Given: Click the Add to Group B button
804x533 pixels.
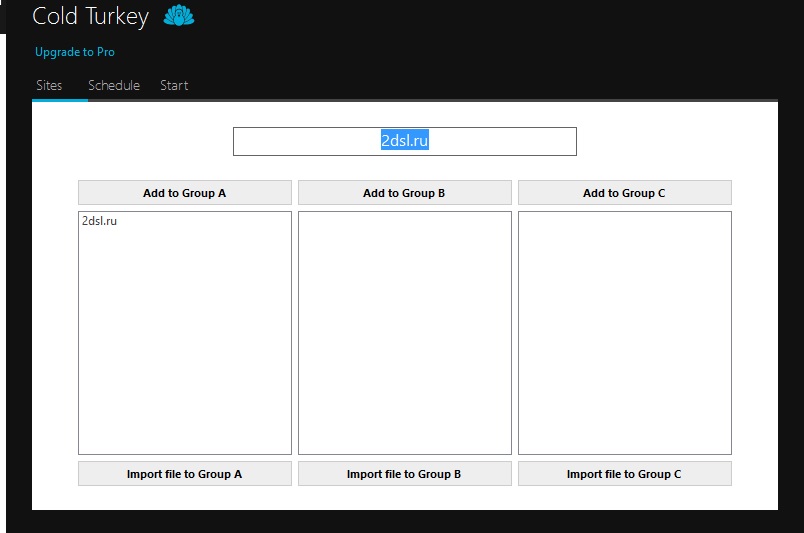Looking at the screenshot, I should pos(405,193).
